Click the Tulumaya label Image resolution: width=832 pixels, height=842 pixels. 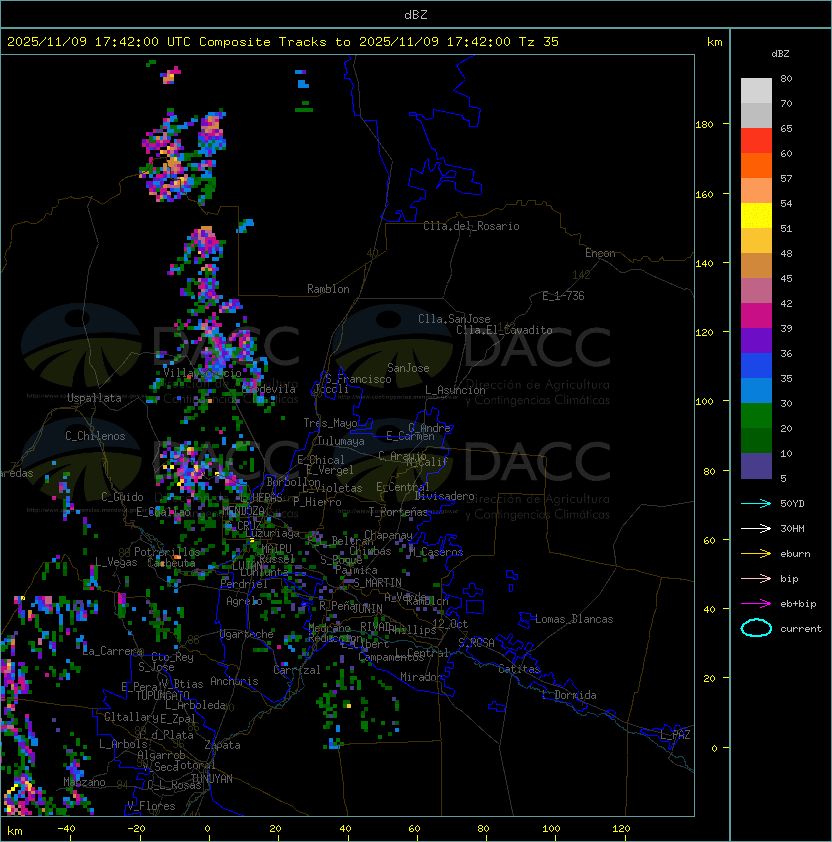coord(341,441)
